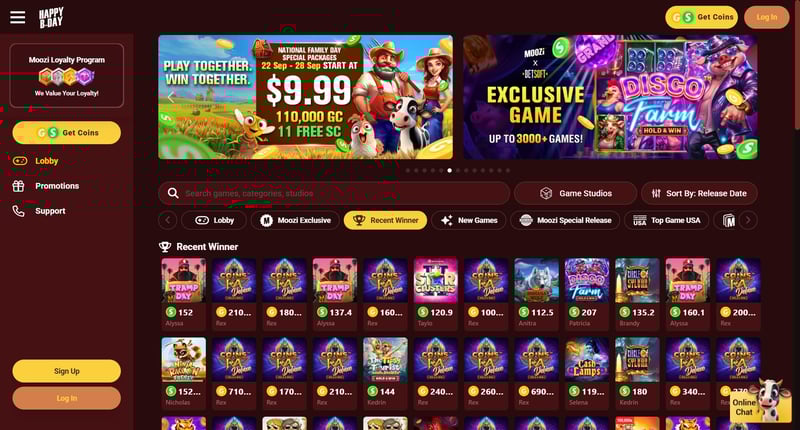
Task: Click the Sign Up button in sidebar
Action: (x=67, y=371)
